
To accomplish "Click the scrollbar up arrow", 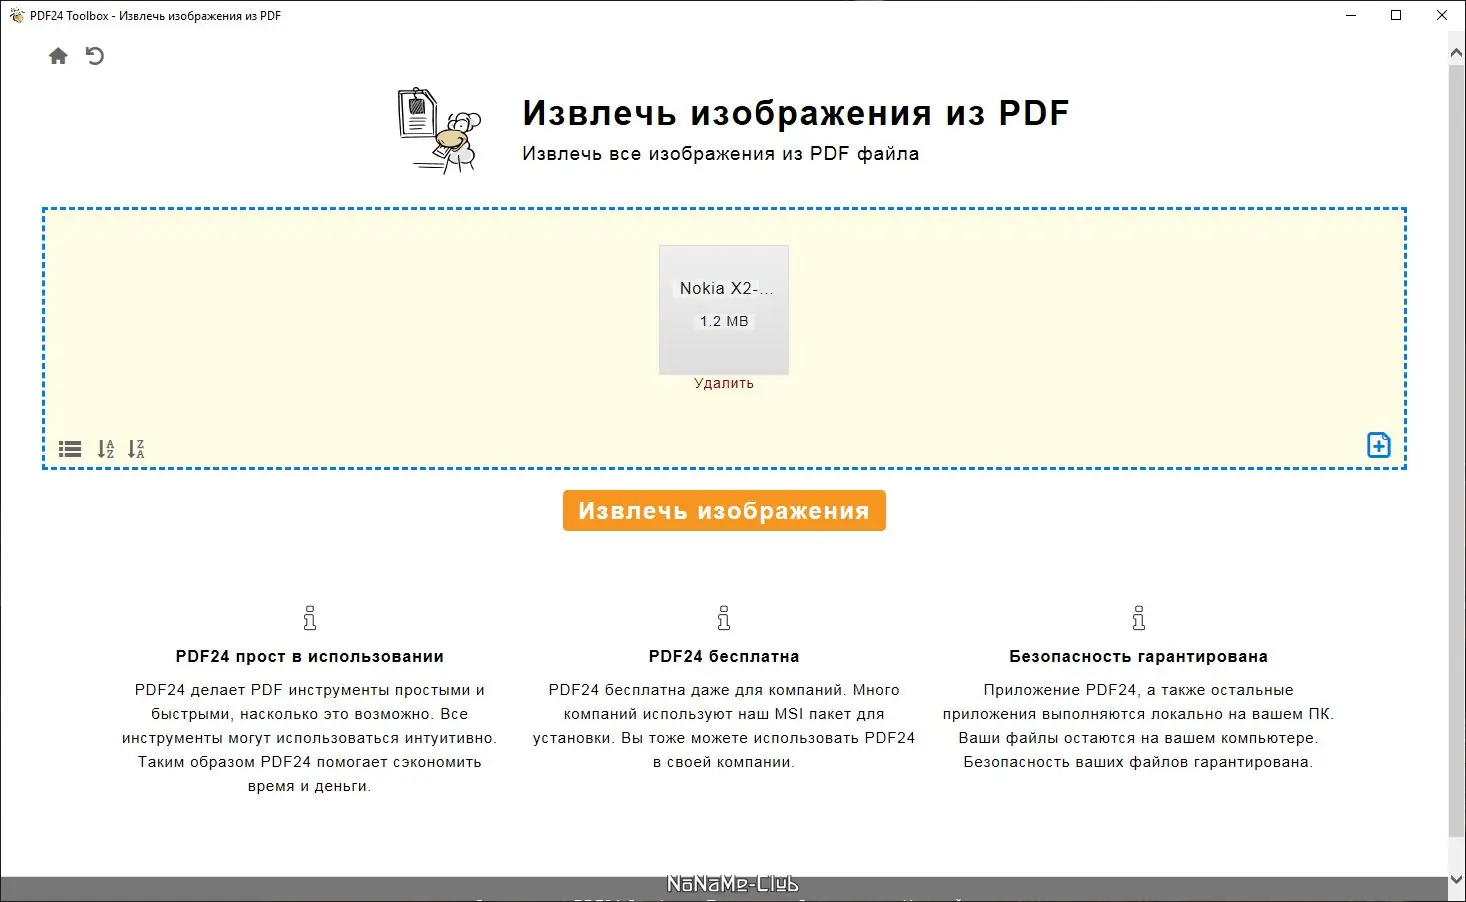I will pyautogui.click(x=1456, y=54).
